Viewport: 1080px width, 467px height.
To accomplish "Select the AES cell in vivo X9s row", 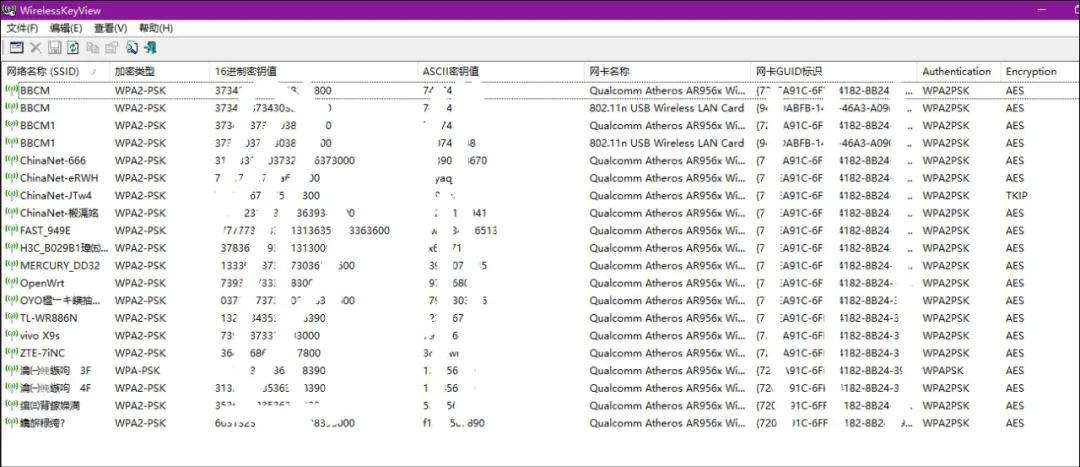I will [x=1015, y=335].
